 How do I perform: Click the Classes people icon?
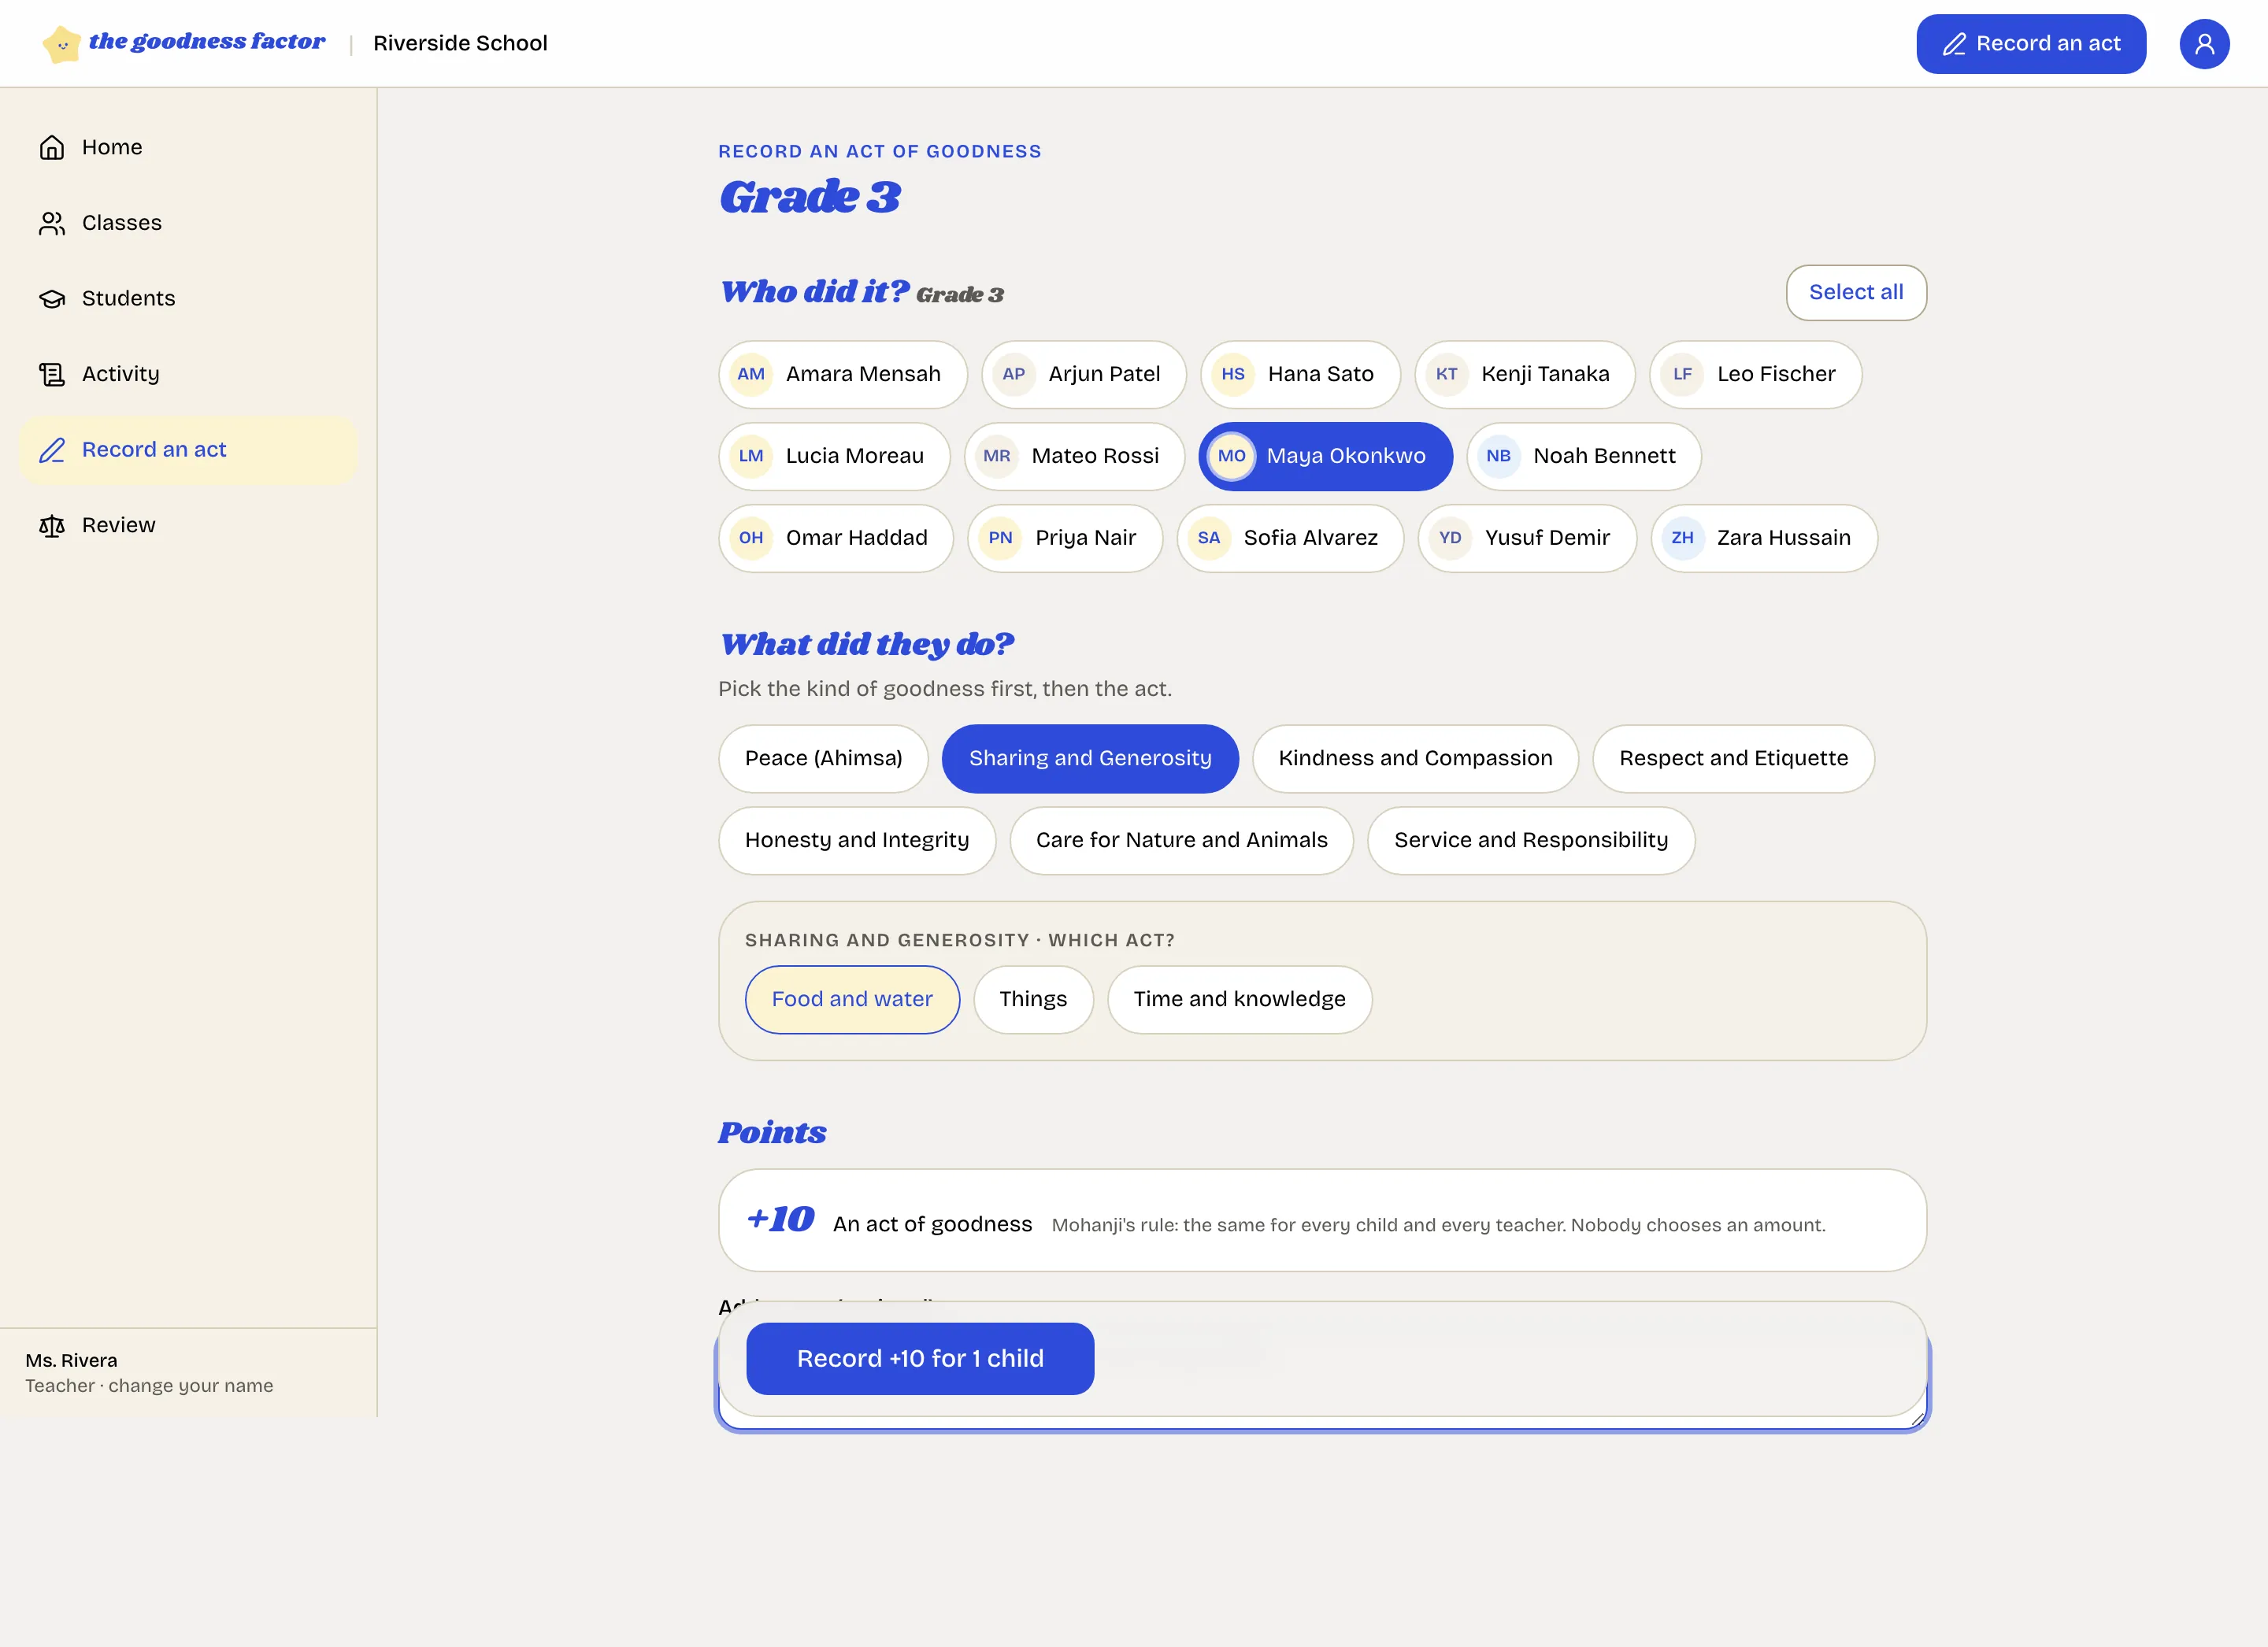(x=52, y=223)
